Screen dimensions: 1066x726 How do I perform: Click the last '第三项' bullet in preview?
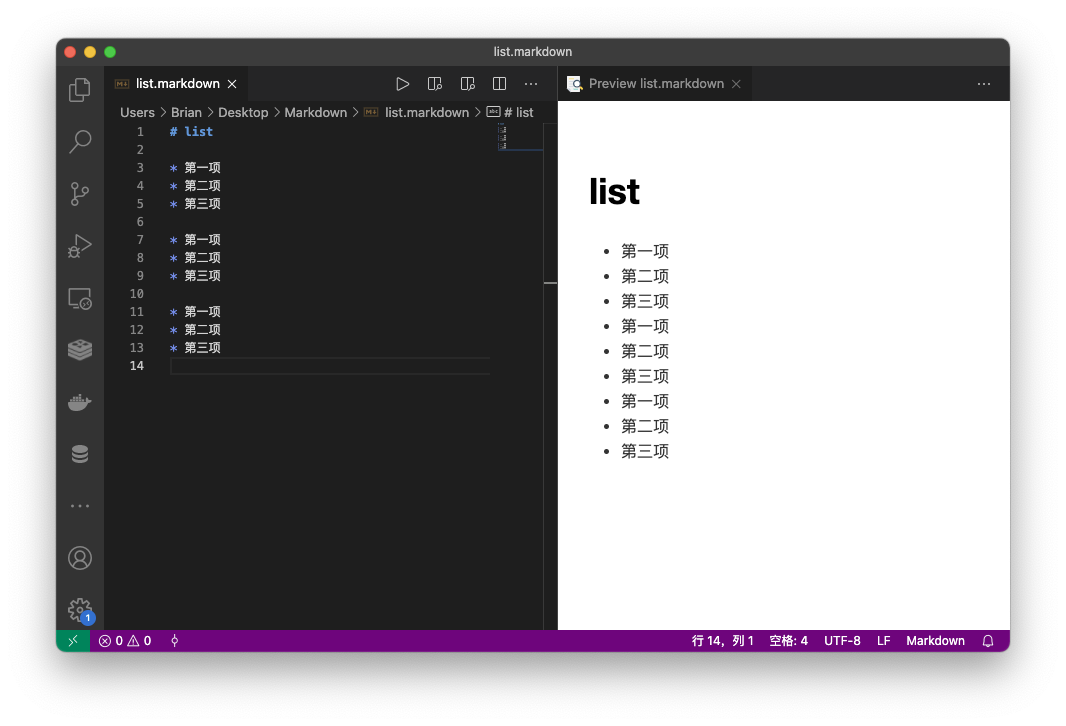click(644, 451)
